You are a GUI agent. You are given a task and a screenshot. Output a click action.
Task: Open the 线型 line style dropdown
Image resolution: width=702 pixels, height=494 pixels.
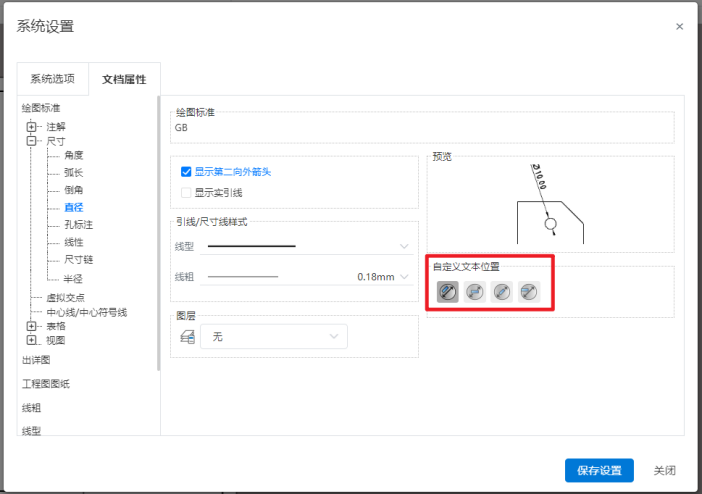pos(305,246)
